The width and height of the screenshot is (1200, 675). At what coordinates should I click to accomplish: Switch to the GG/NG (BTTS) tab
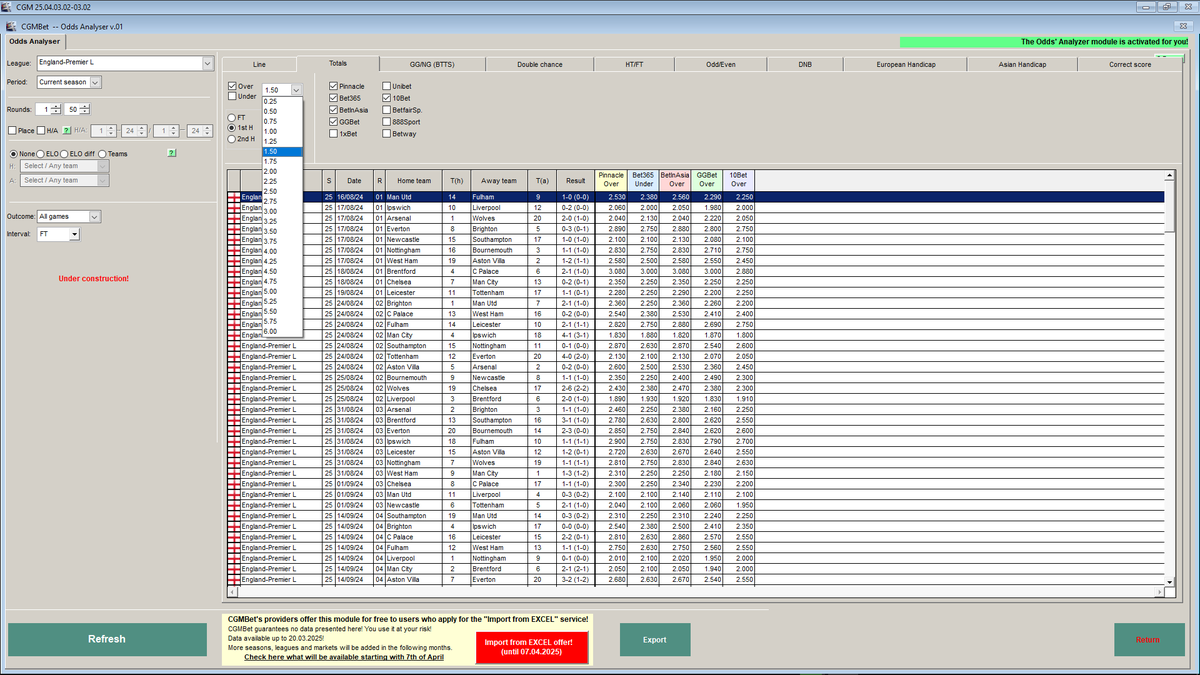[432, 64]
